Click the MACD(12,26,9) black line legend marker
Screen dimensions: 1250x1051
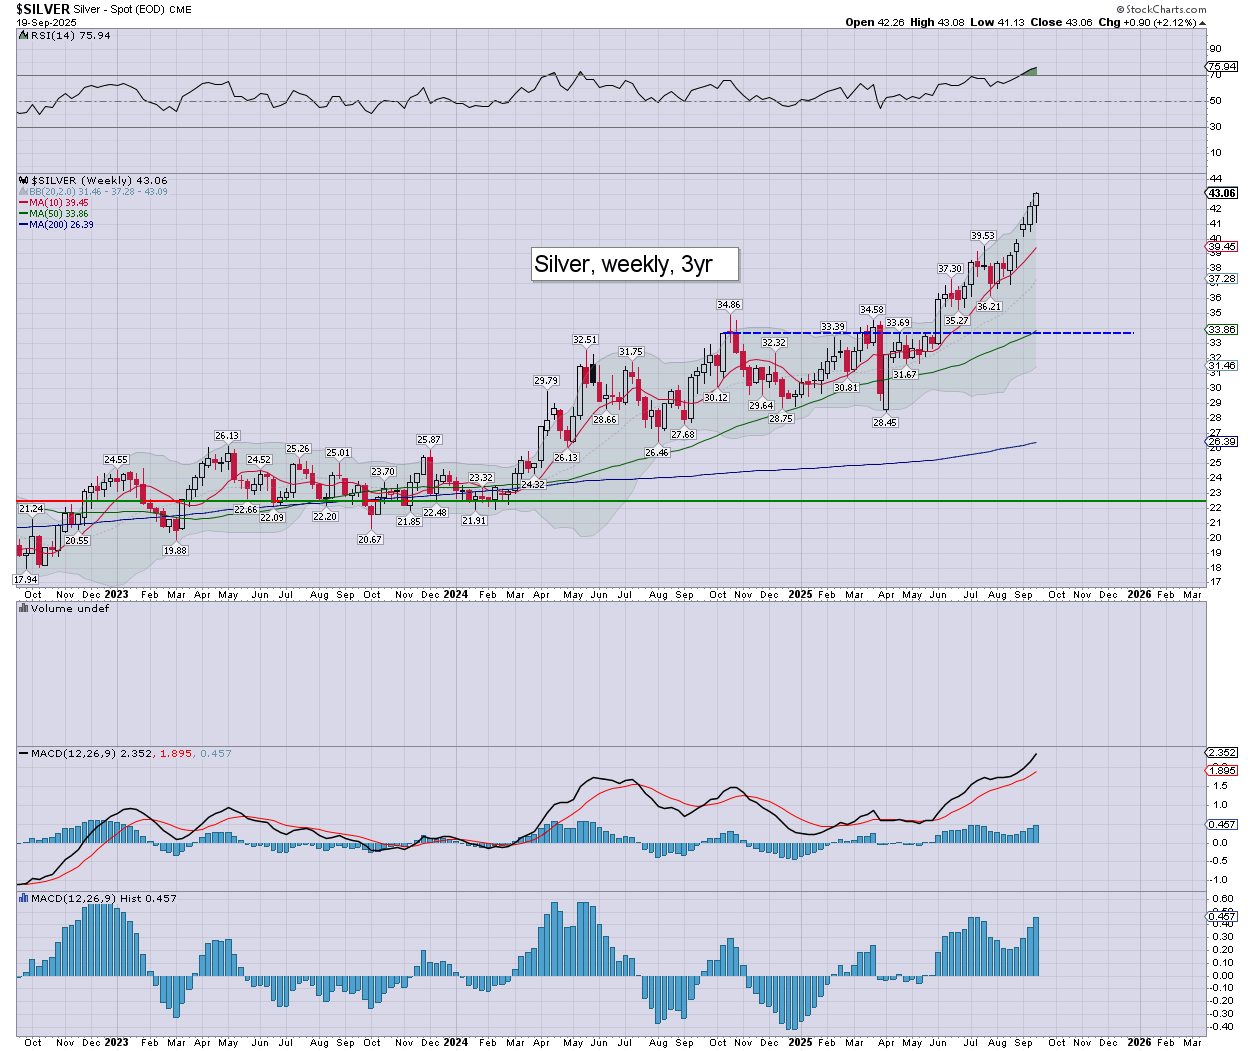point(24,753)
